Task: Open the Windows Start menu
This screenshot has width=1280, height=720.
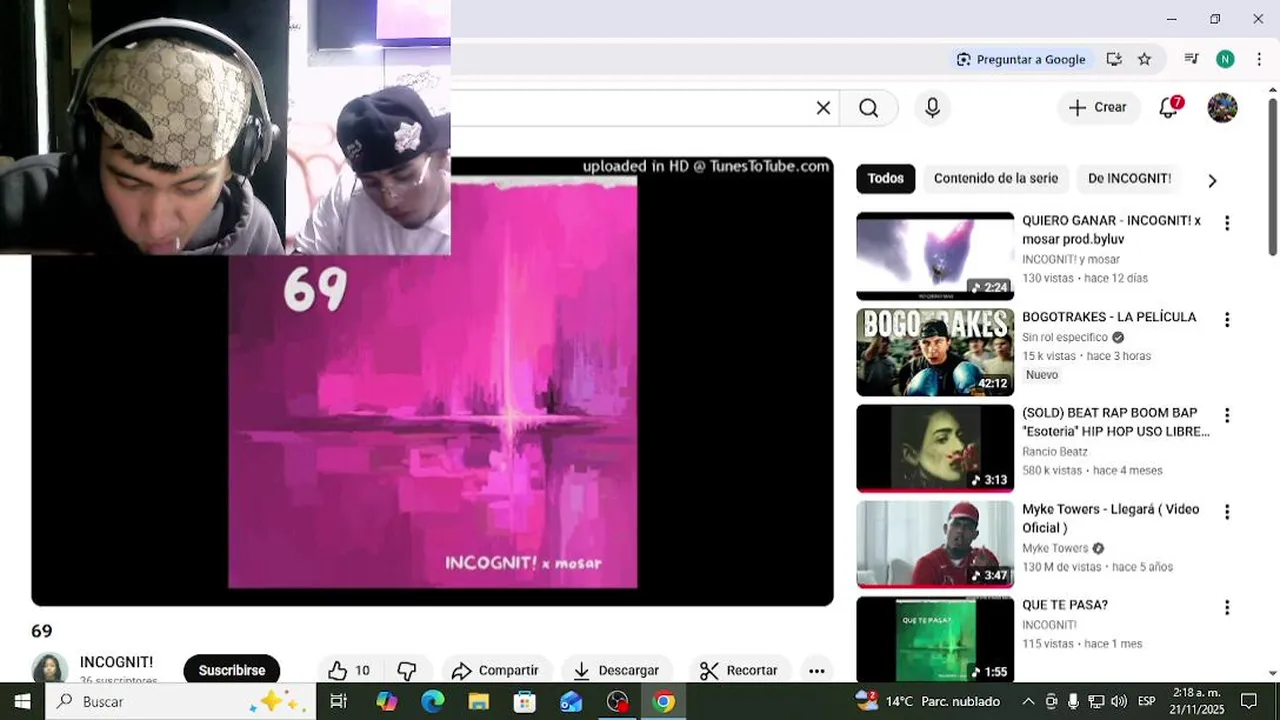Action: (x=22, y=701)
